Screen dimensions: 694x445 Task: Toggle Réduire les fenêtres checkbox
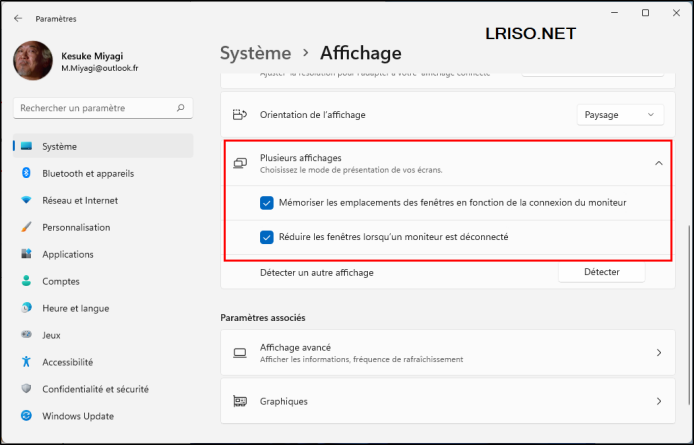pyautogui.click(x=266, y=237)
